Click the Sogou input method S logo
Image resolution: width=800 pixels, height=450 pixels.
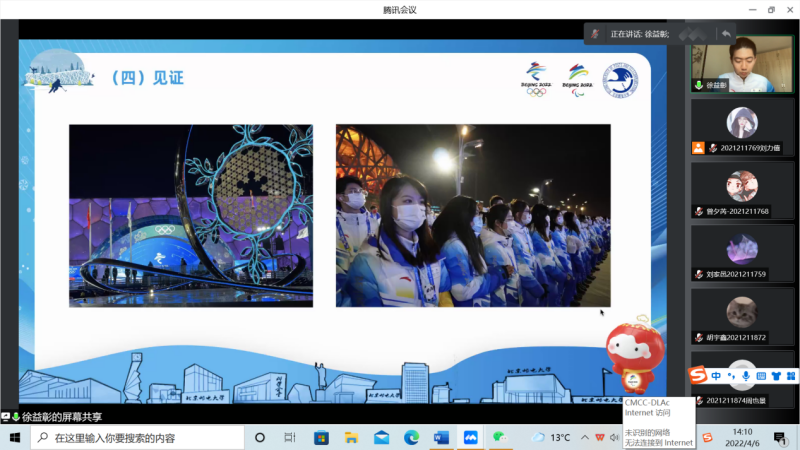tap(698, 375)
